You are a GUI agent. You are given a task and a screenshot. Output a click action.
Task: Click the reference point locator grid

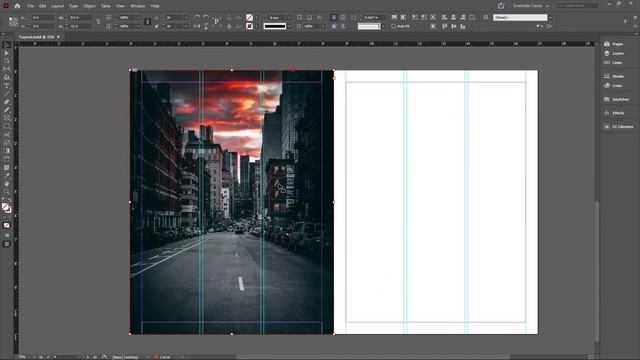coord(13,22)
